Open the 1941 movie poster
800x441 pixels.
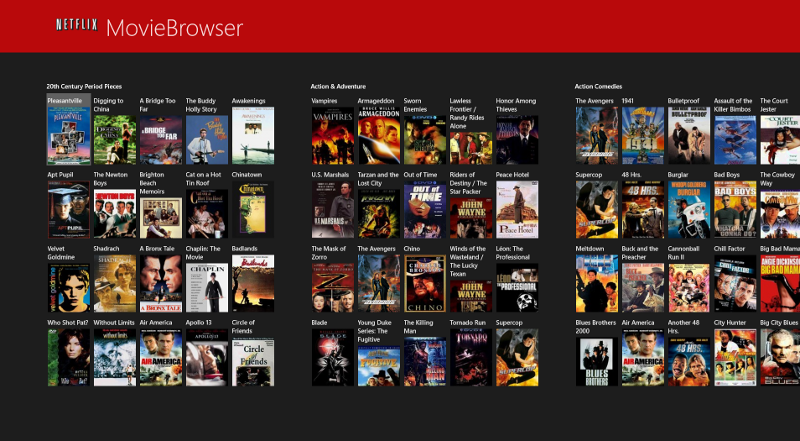[642, 135]
